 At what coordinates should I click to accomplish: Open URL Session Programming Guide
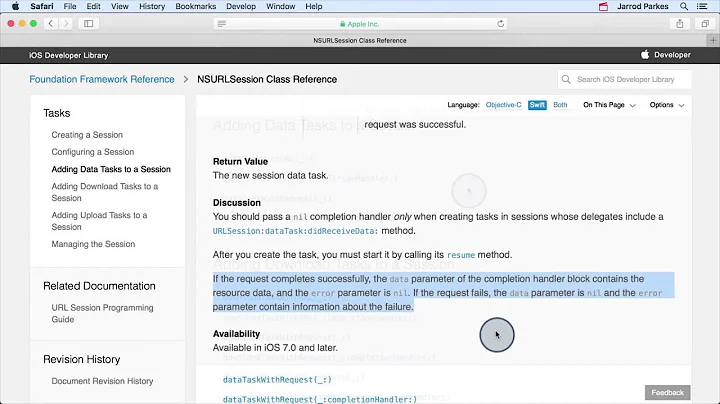(x=102, y=314)
